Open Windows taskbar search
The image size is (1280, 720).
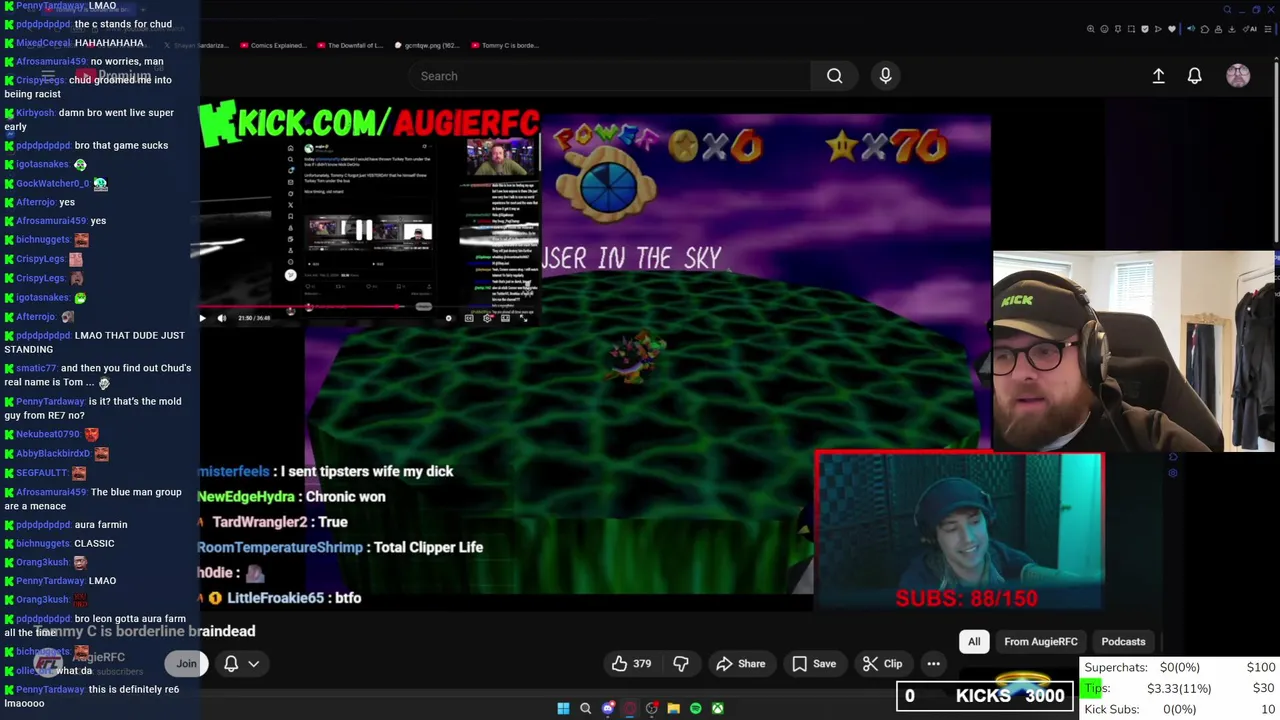point(586,709)
